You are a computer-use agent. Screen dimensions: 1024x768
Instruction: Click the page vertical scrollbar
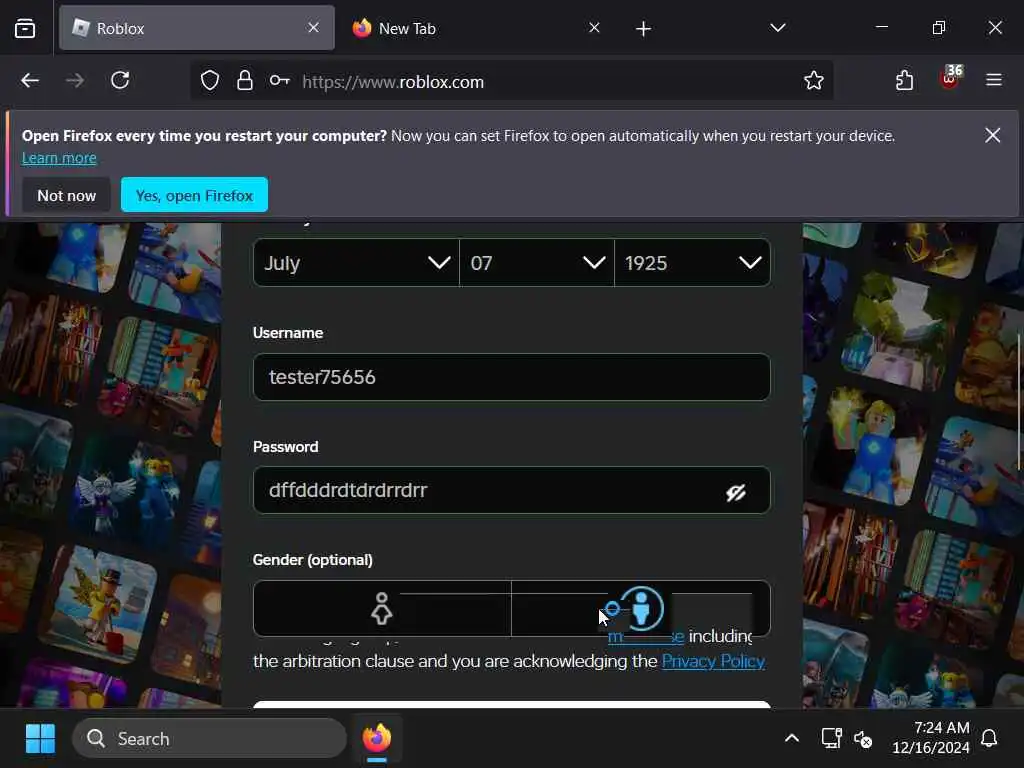click(1019, 402)
